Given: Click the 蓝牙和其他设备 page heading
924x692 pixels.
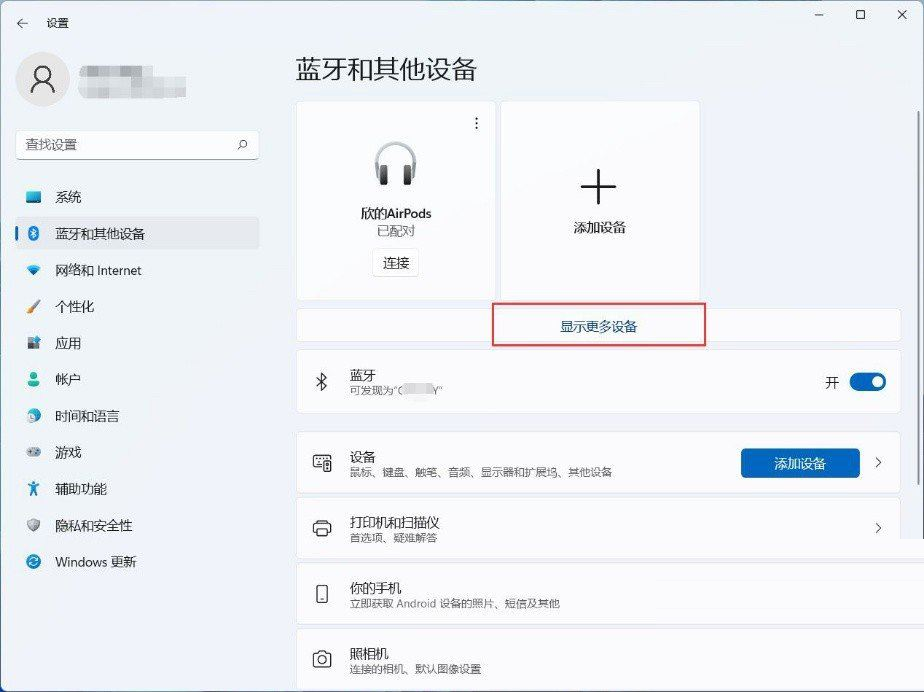Looking at the screenshot, I should pyautogui.click(x=386, y=70).
